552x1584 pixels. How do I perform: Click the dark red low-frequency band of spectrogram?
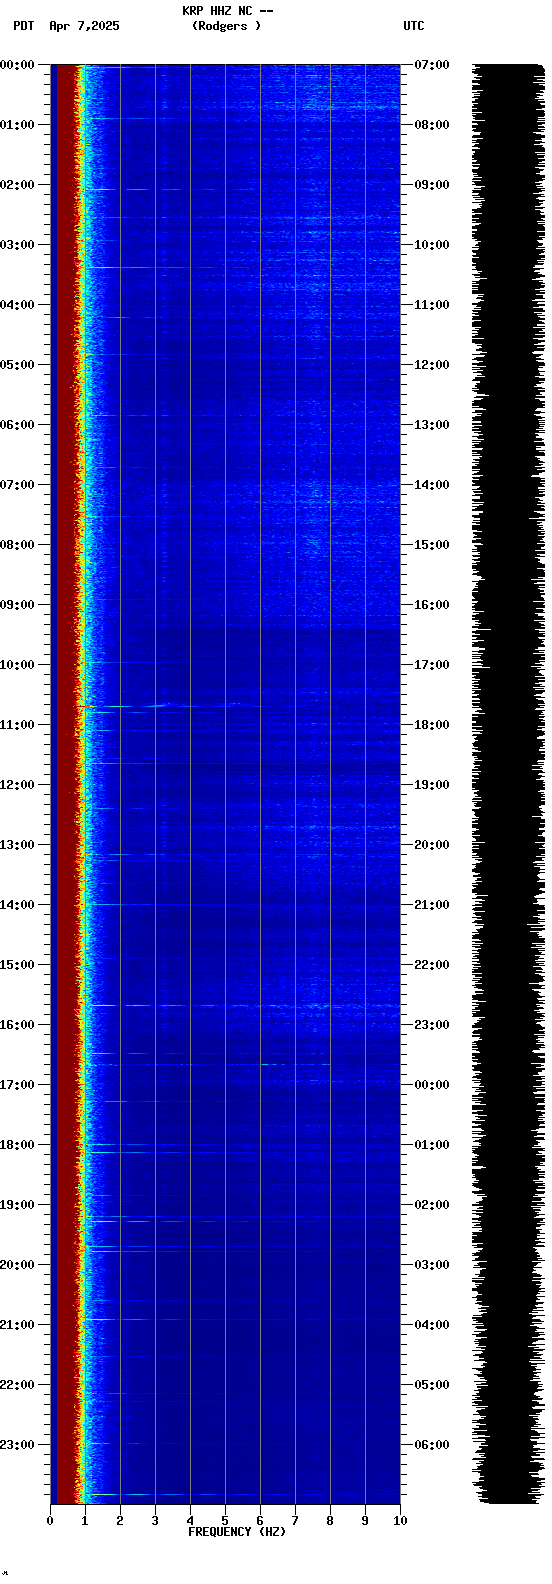65,783
